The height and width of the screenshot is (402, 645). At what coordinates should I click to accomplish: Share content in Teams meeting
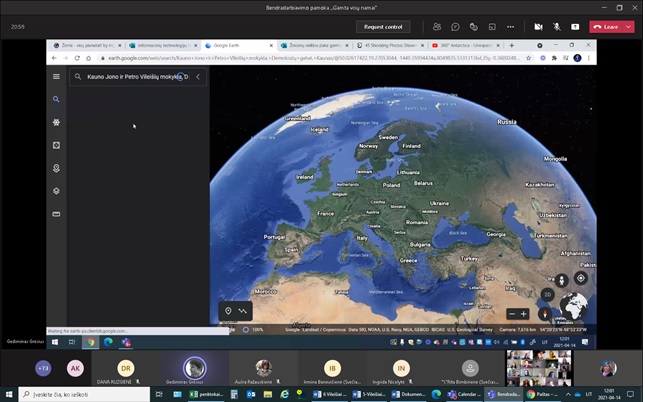click(575, 27)
